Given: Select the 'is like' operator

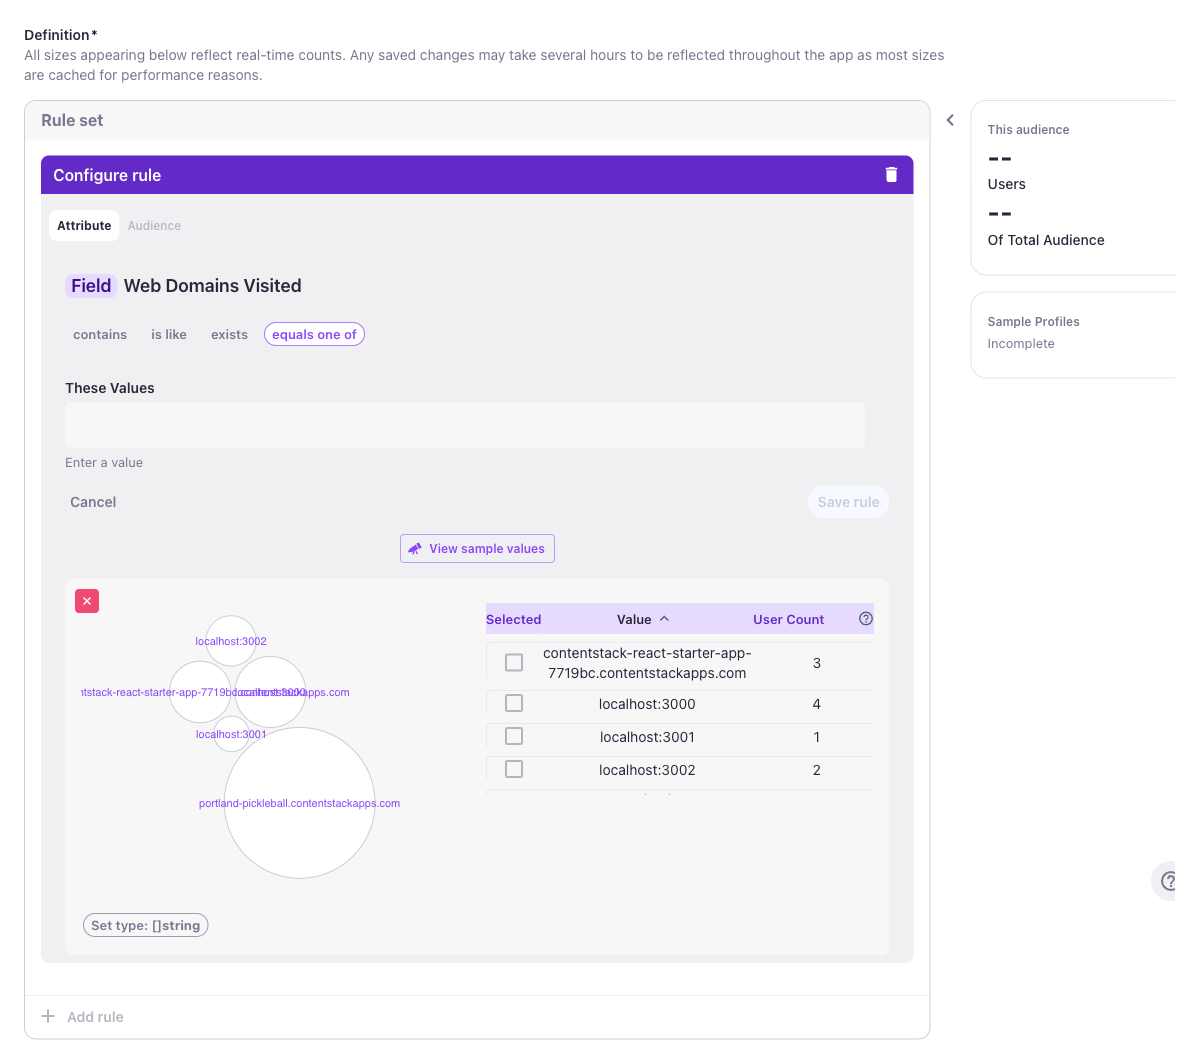Looking at the screenshot, I should click(169, 334).
